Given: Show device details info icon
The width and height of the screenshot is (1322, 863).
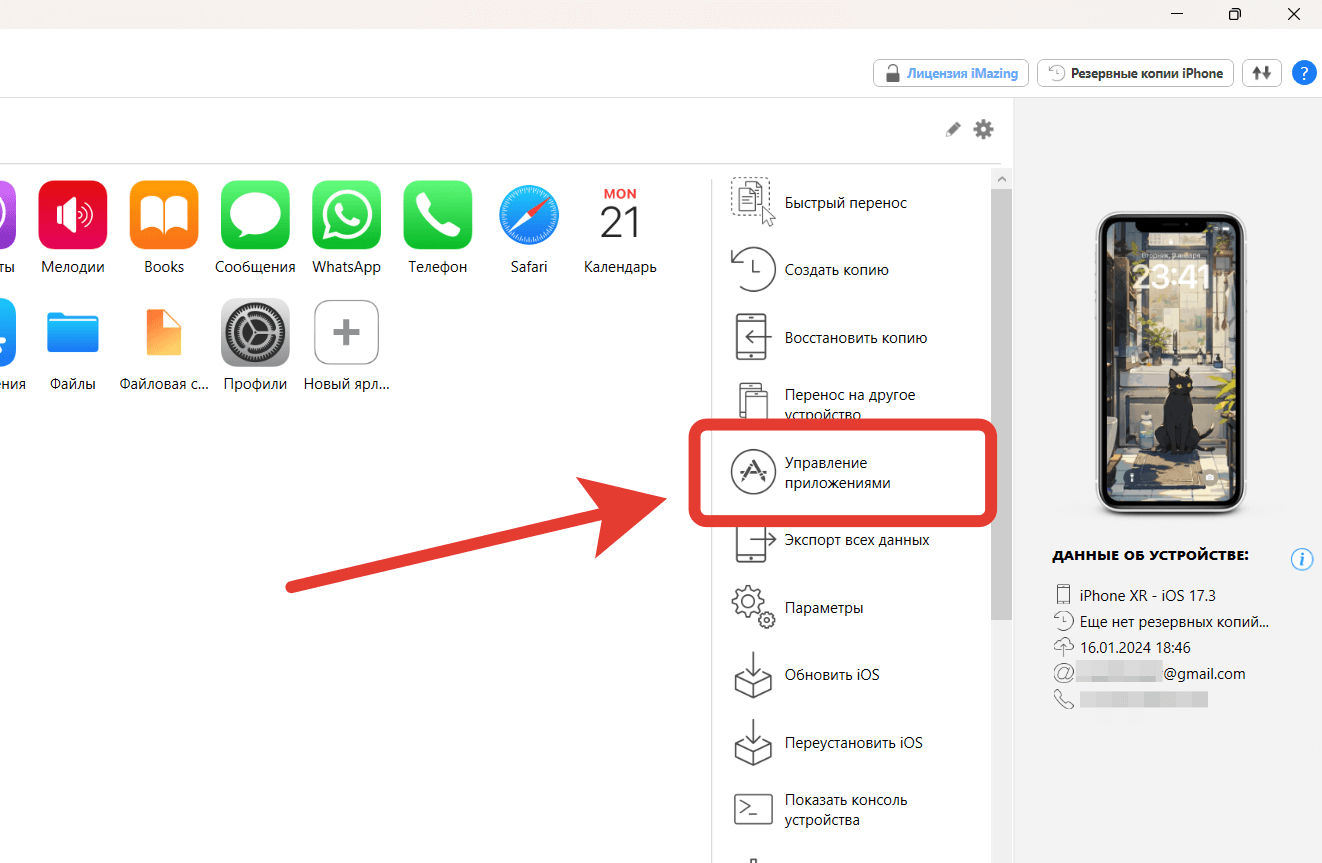Looking at the screenshot, I should coord(1301,559).
